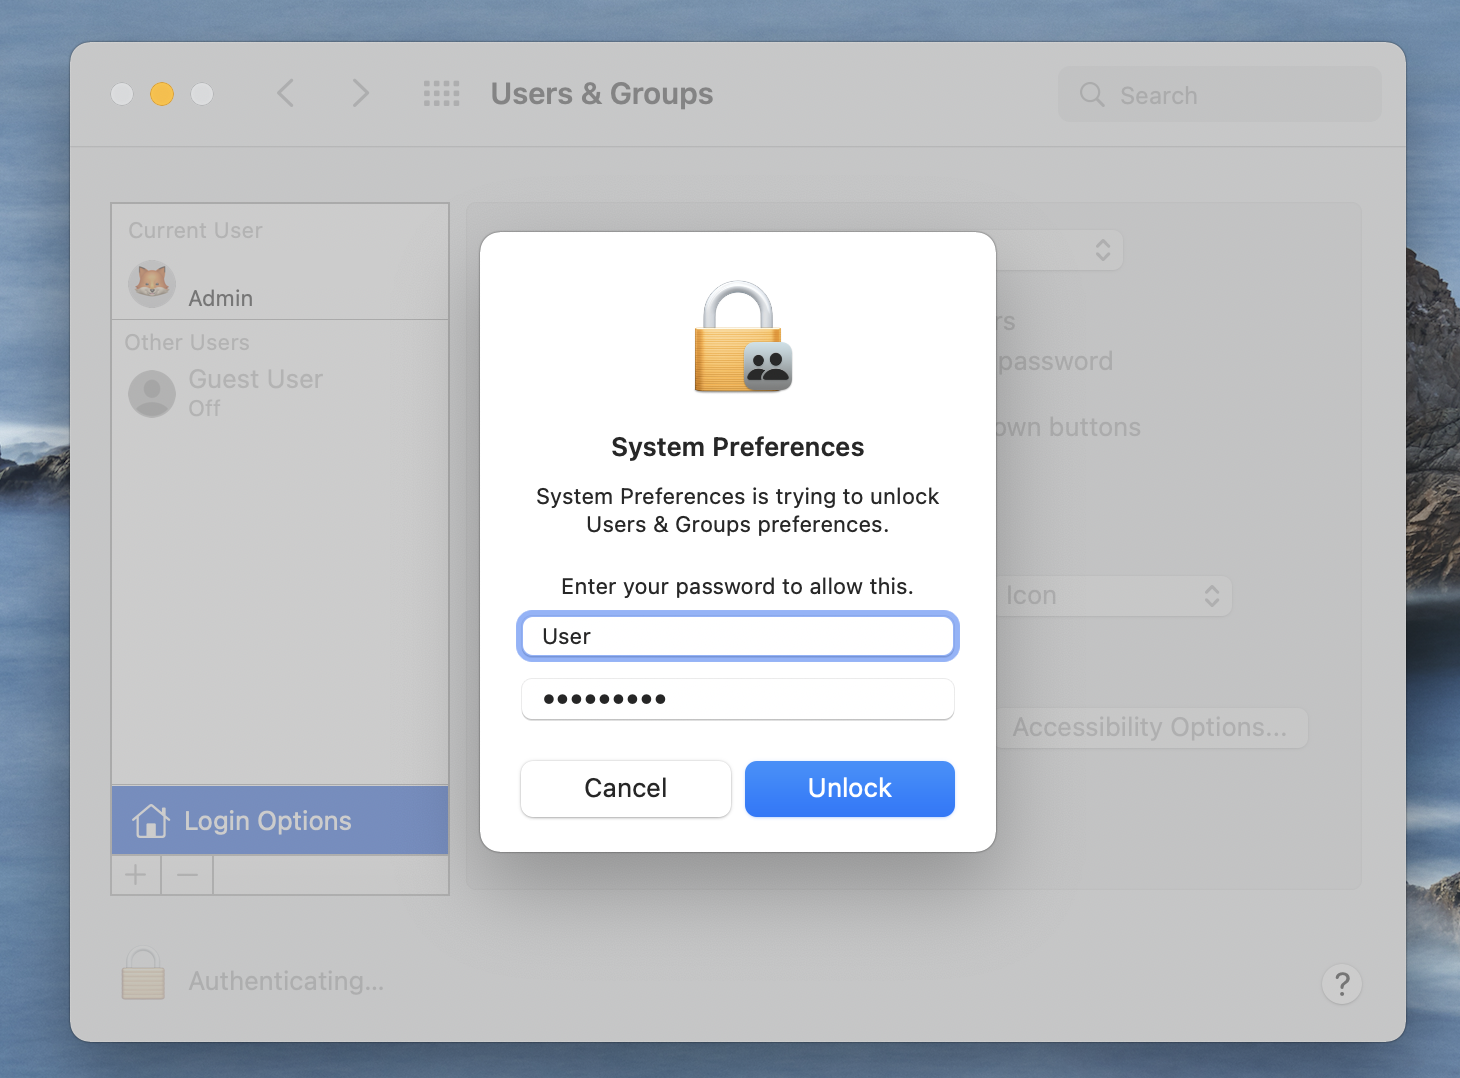
Task: Select the Admin user row
Action: click(x=280, y=285)
